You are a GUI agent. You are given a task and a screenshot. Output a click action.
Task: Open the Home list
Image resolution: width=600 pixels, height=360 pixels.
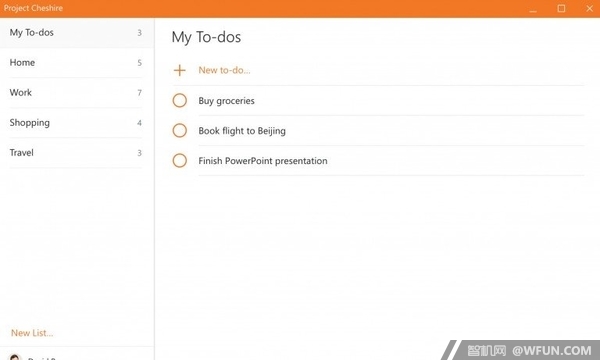(77, 63)
